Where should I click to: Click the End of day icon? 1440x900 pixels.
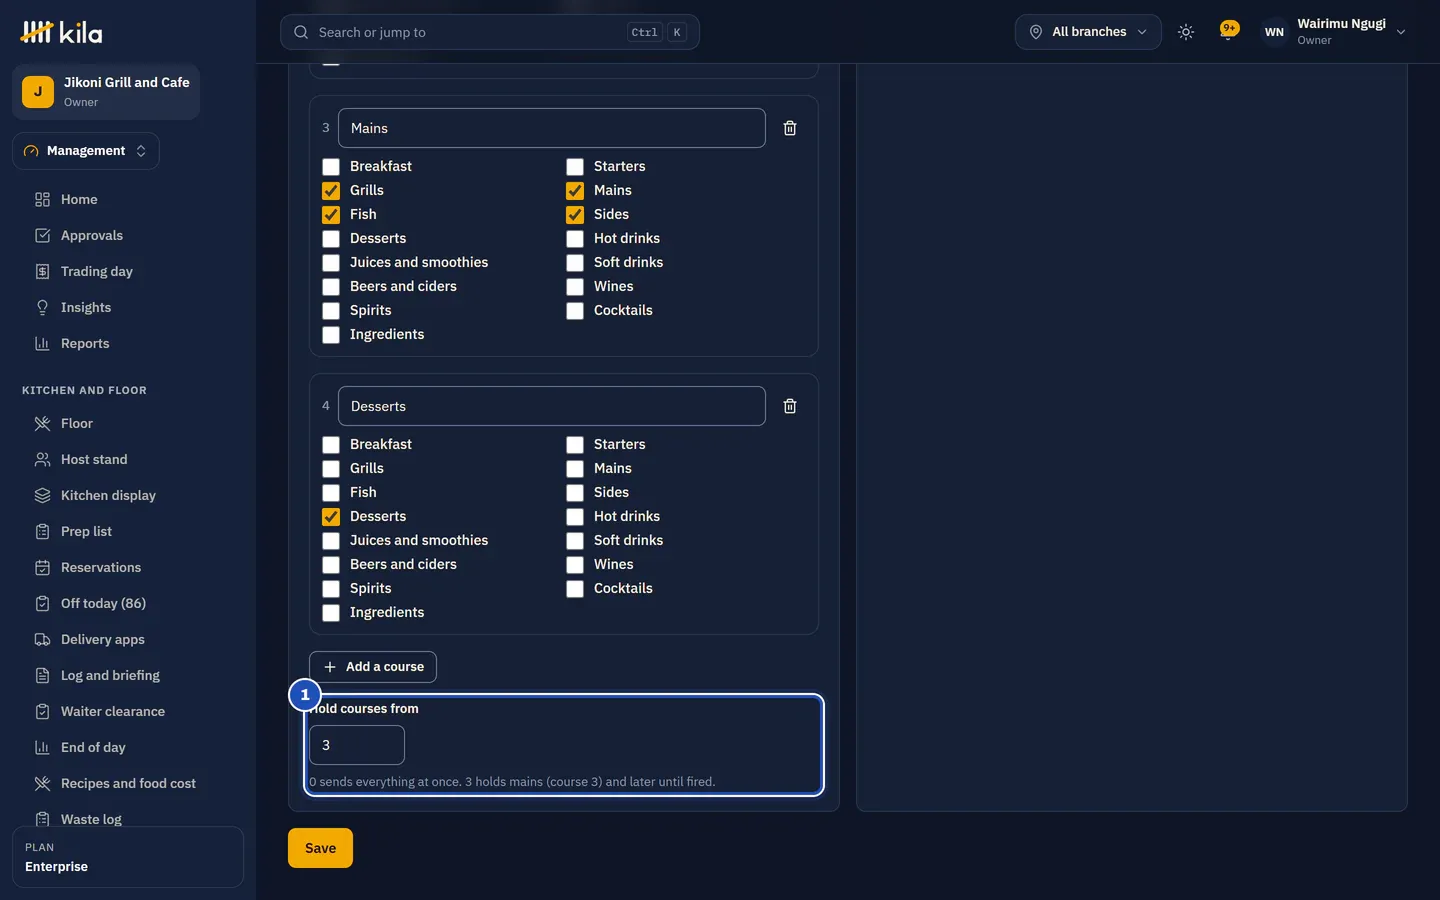pyautogui.click(x=42, y=747)
